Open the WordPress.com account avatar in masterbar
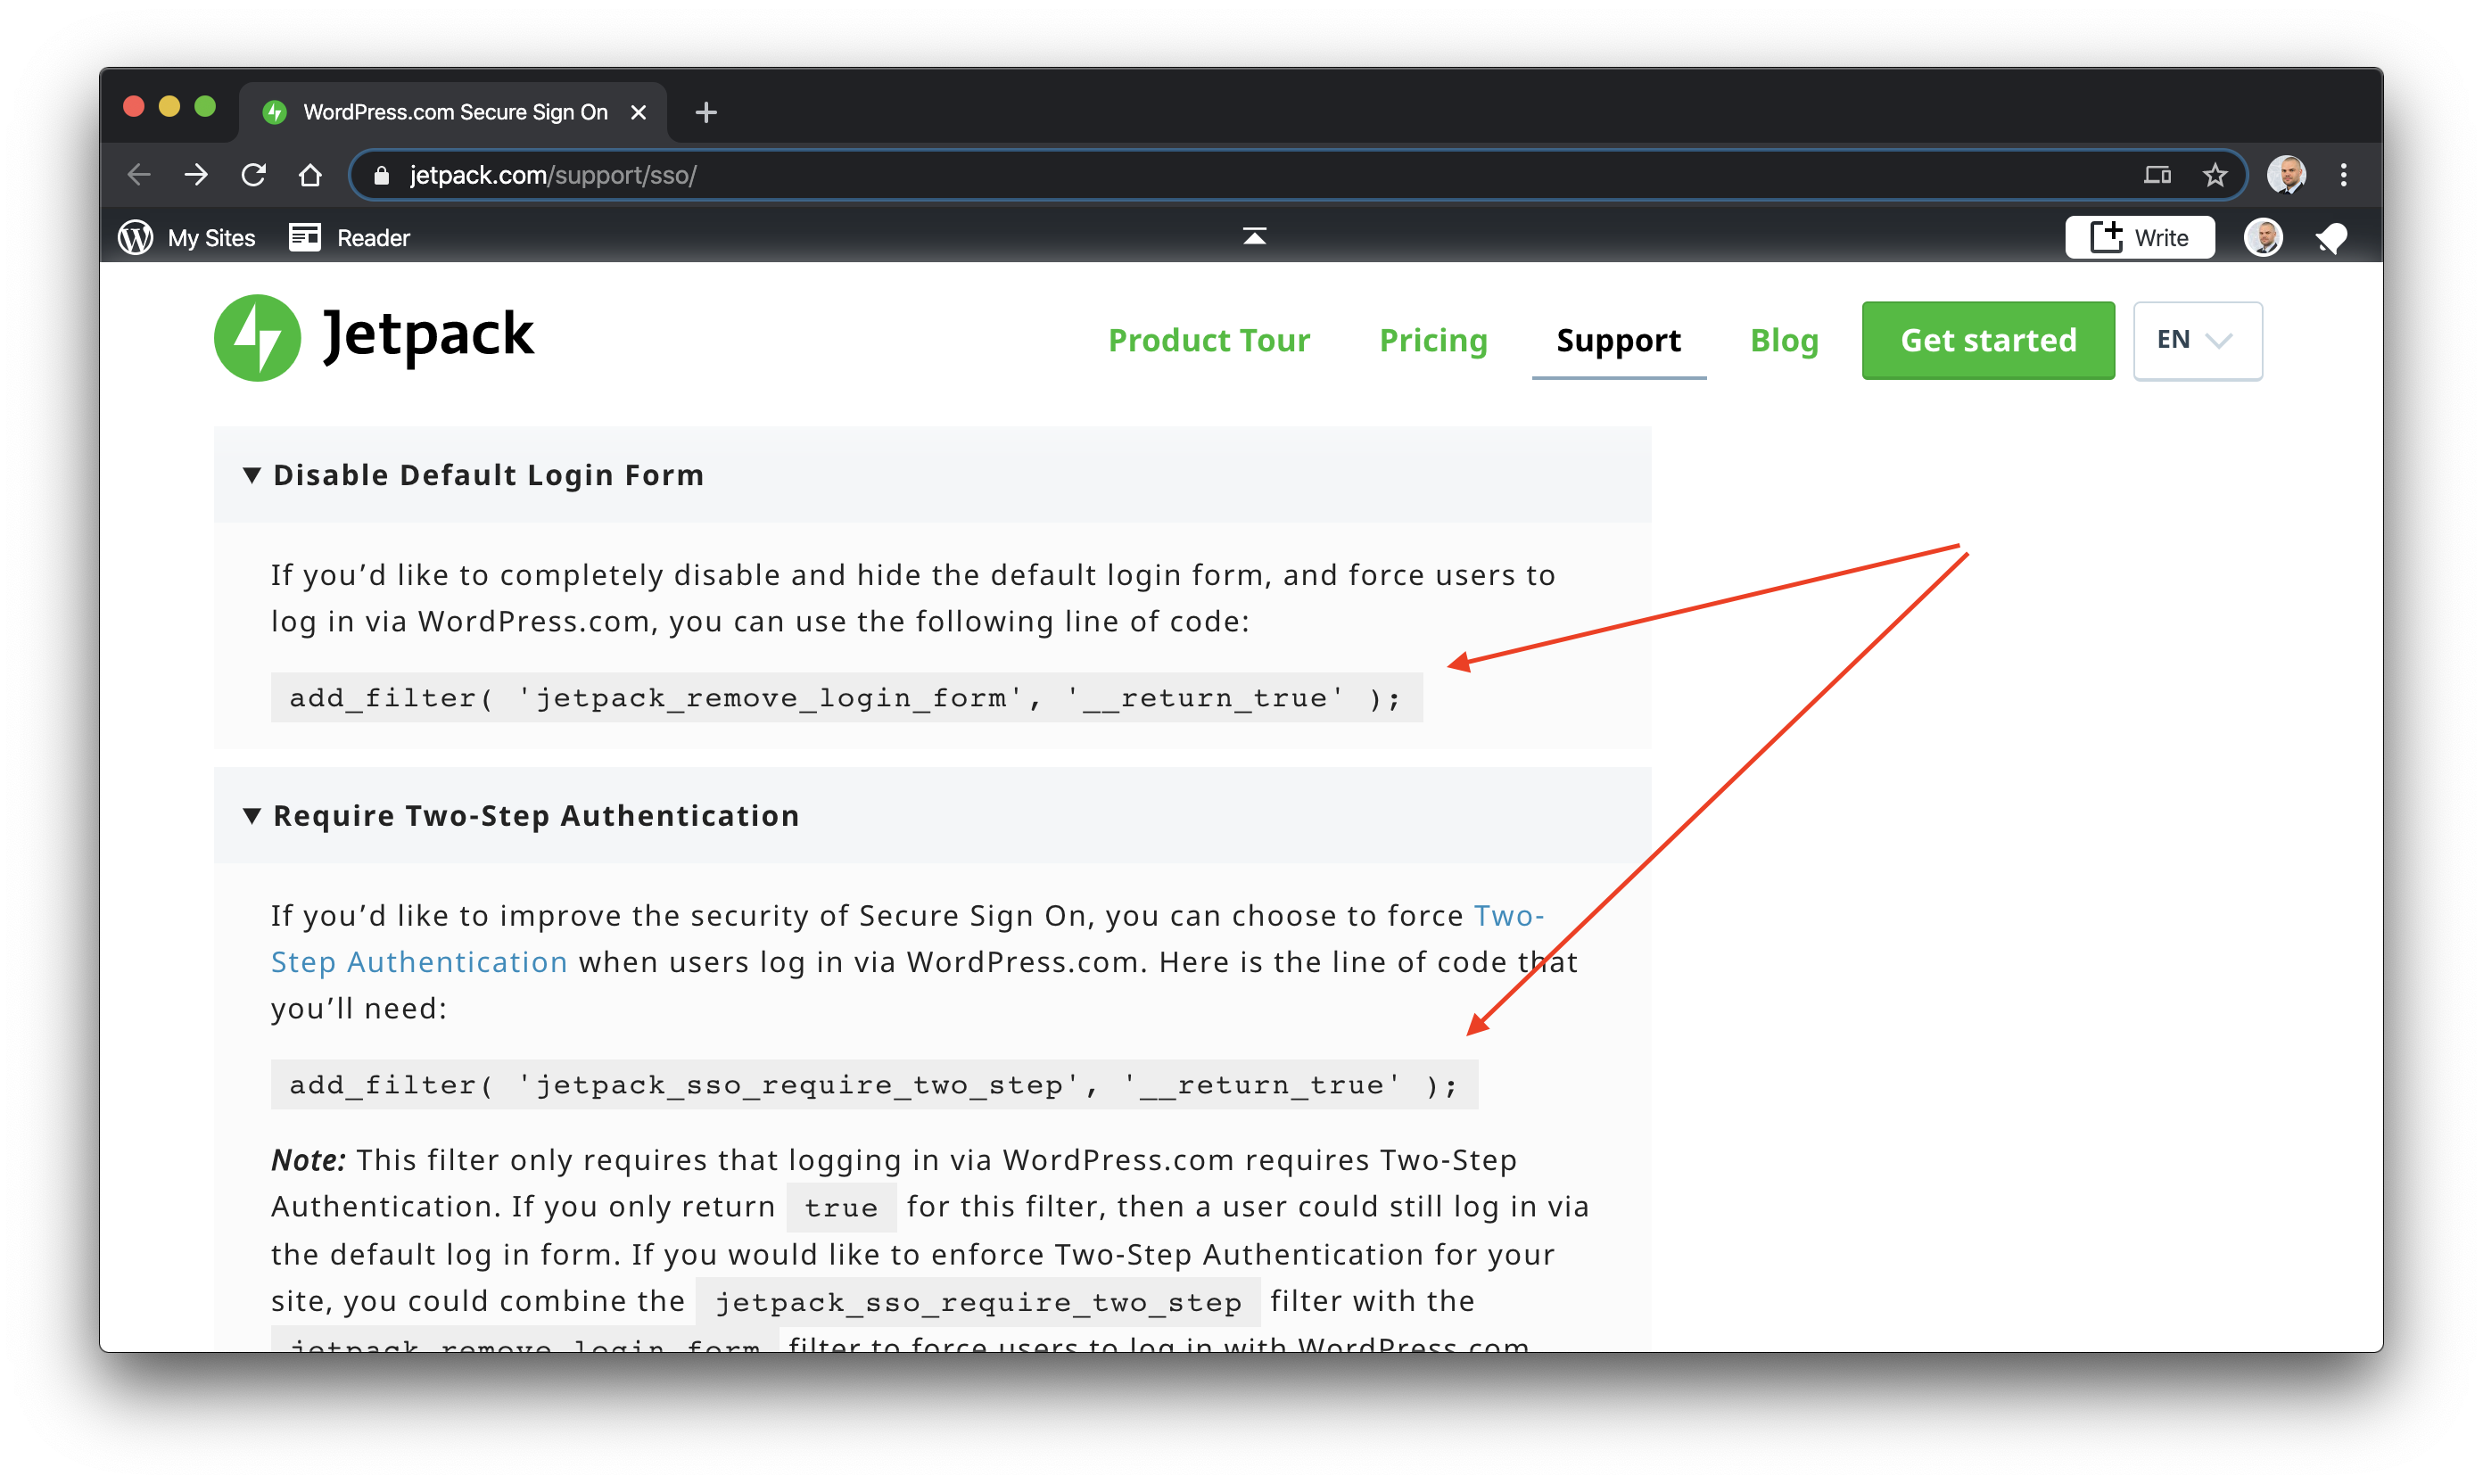The image size is (2483, 1484). (2263, 237)
